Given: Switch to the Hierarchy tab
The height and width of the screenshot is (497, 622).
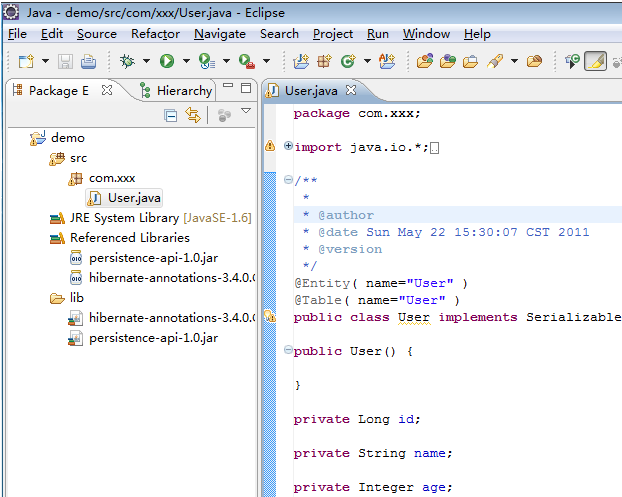Looking at the screenshot, I should pos(182,91).
